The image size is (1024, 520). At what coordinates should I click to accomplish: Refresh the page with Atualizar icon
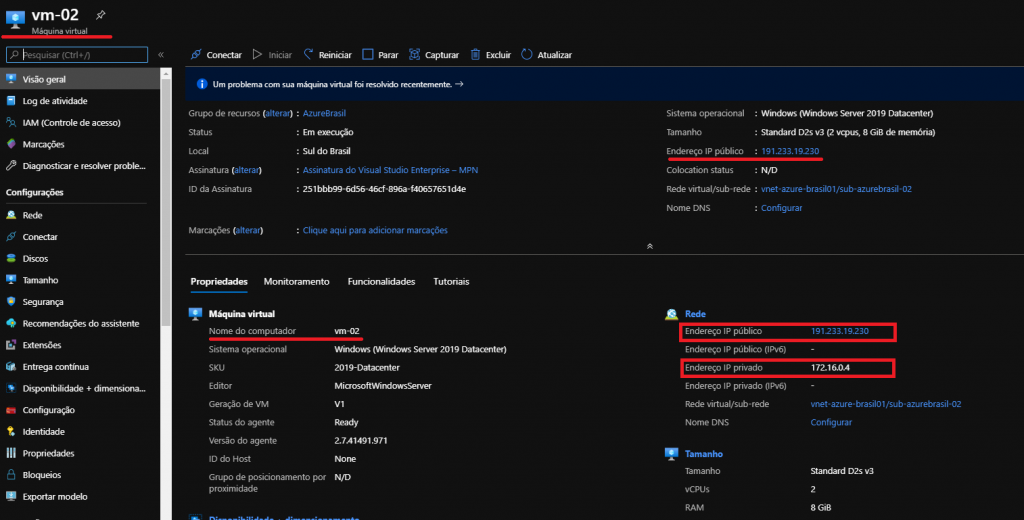pyautogui.click(x=528, y=55)
